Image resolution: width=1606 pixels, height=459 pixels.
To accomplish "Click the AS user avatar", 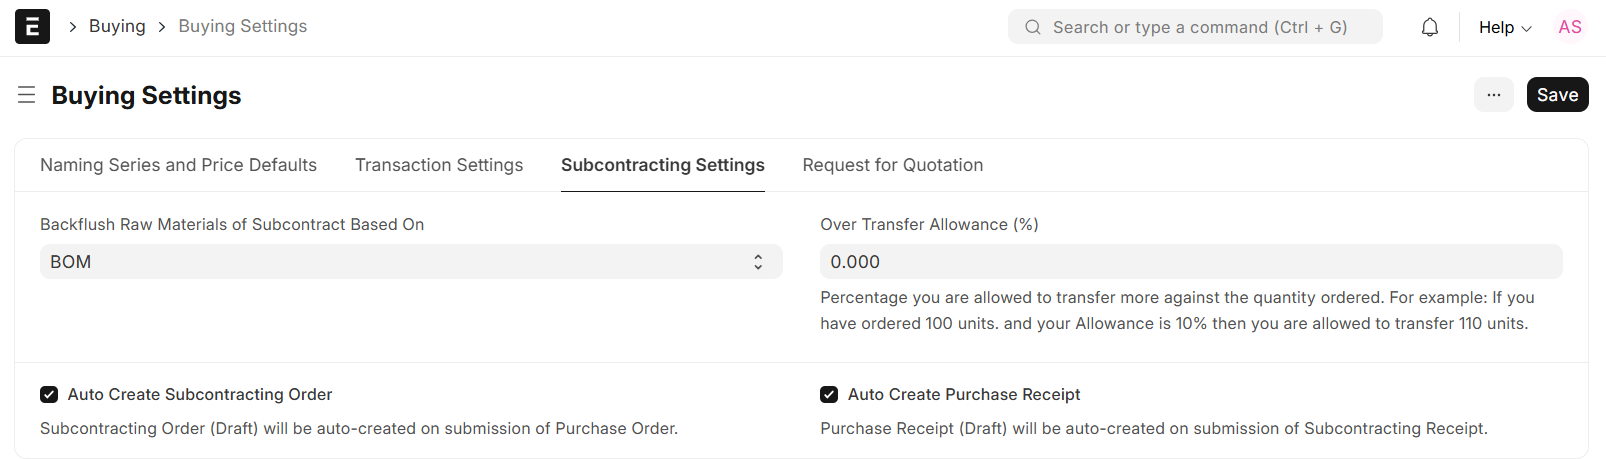I will [x=1570, y=27].
